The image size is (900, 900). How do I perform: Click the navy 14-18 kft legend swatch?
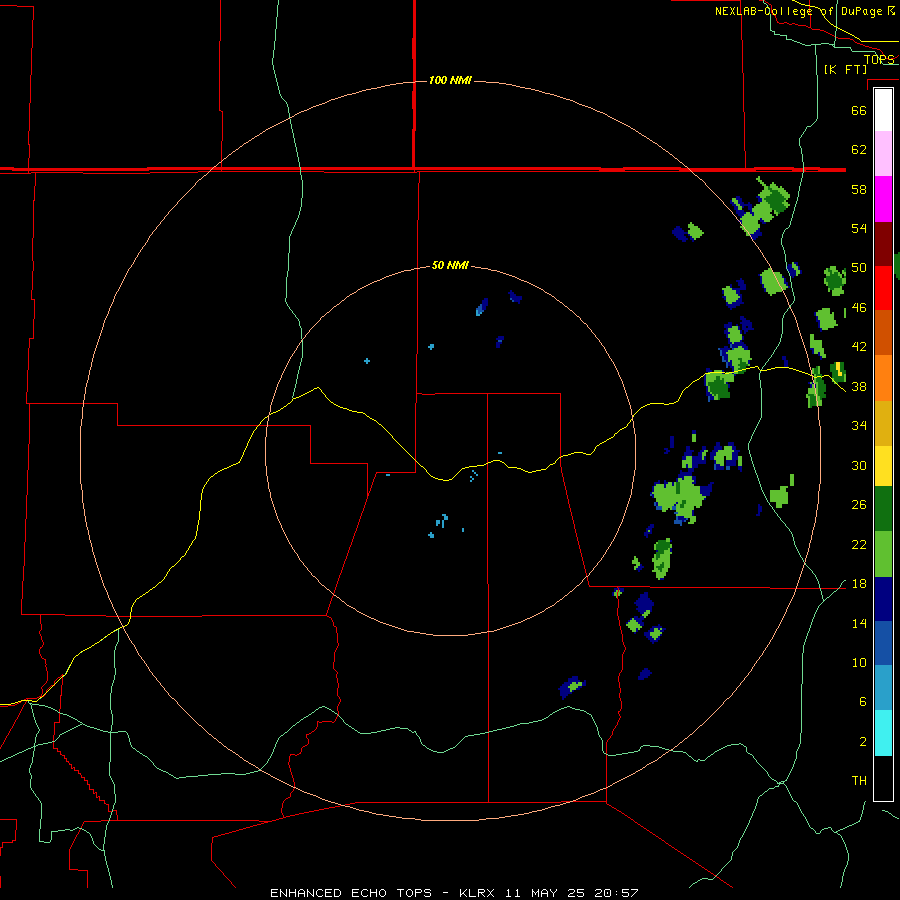[883, 599]
